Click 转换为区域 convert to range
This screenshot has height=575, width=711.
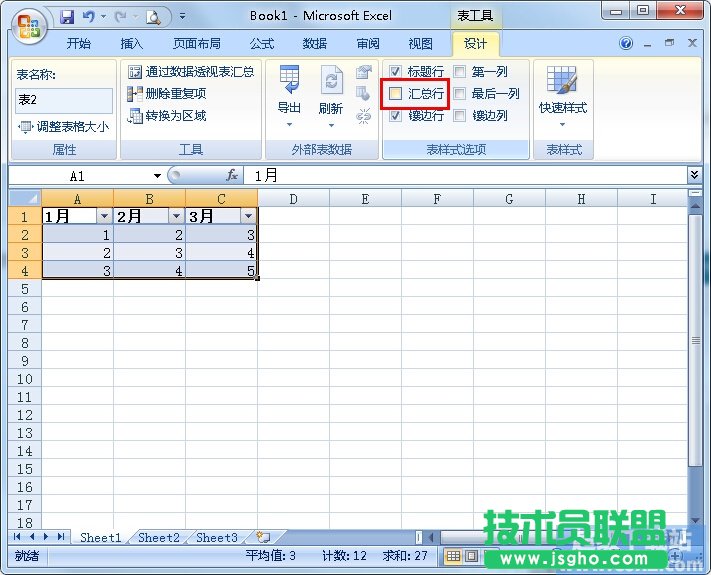coord(166,116)
